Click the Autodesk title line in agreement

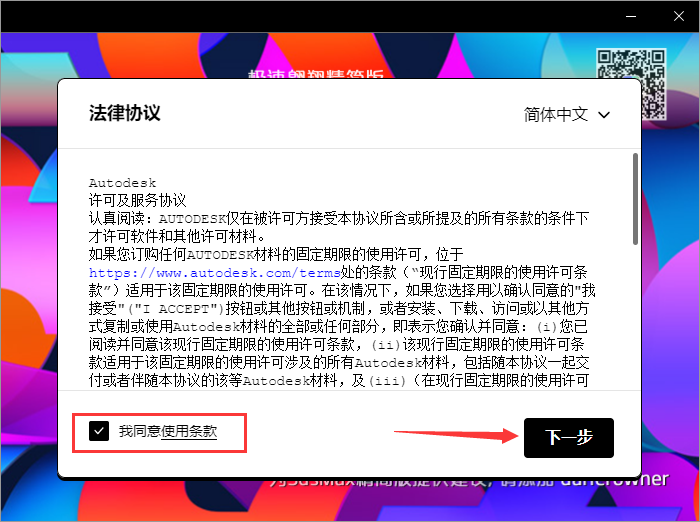(x=122, y=183)
